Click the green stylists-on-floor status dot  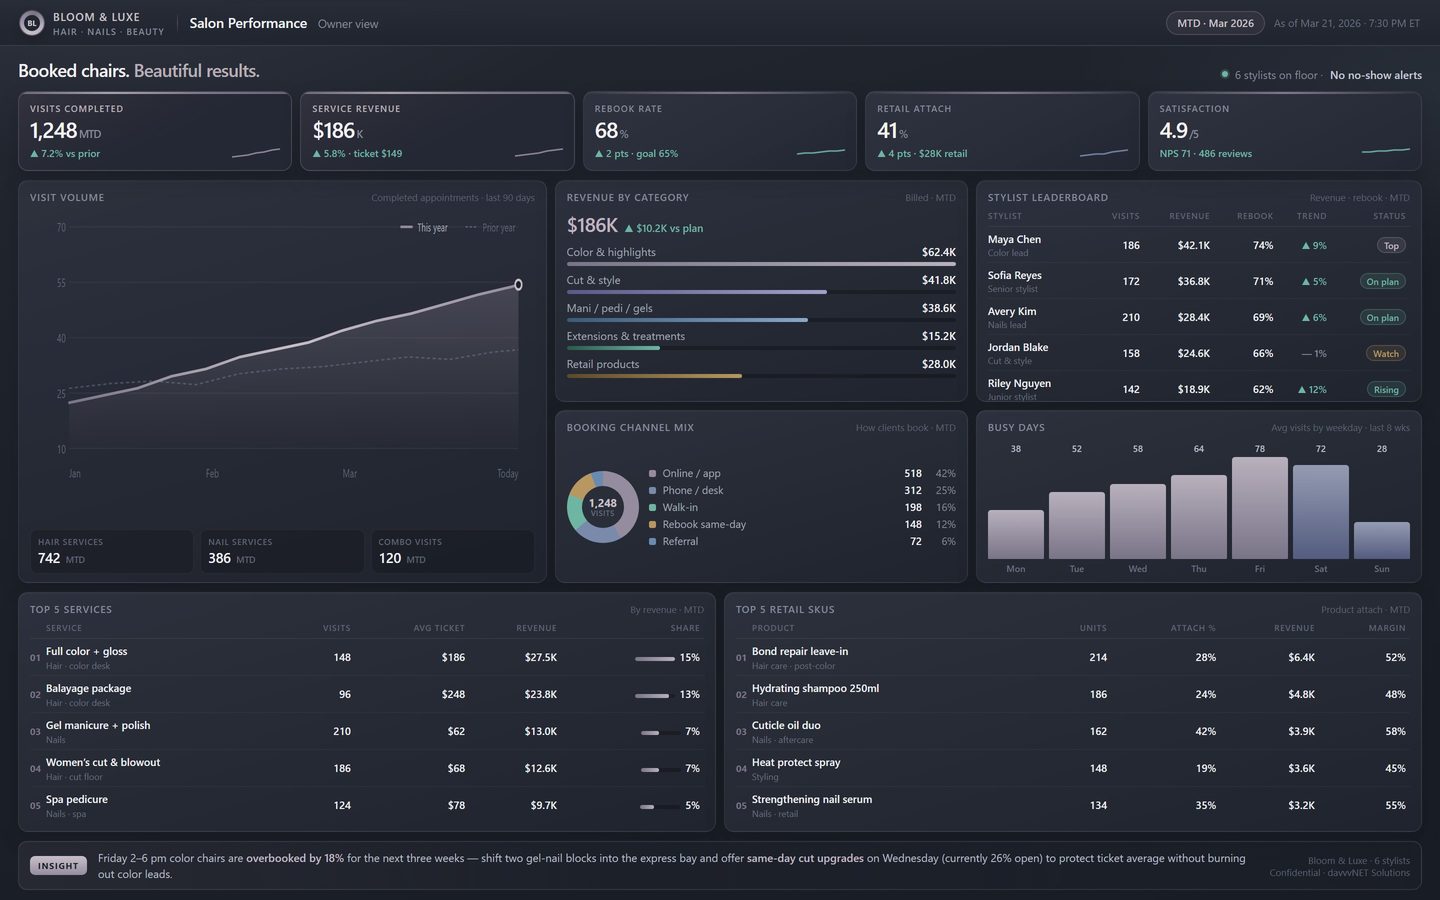coord(1224,75)
